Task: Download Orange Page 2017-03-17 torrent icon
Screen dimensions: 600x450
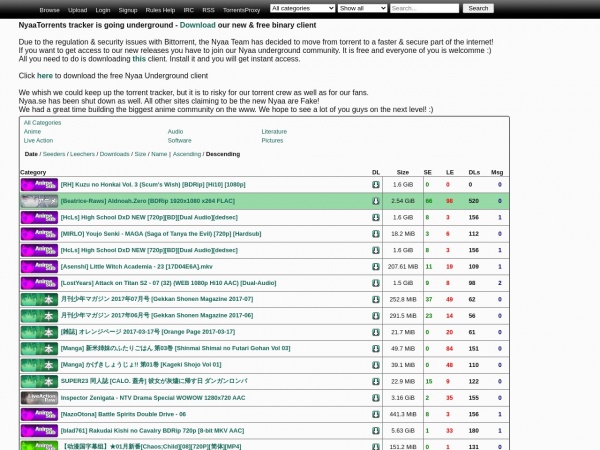Action: 376,333
